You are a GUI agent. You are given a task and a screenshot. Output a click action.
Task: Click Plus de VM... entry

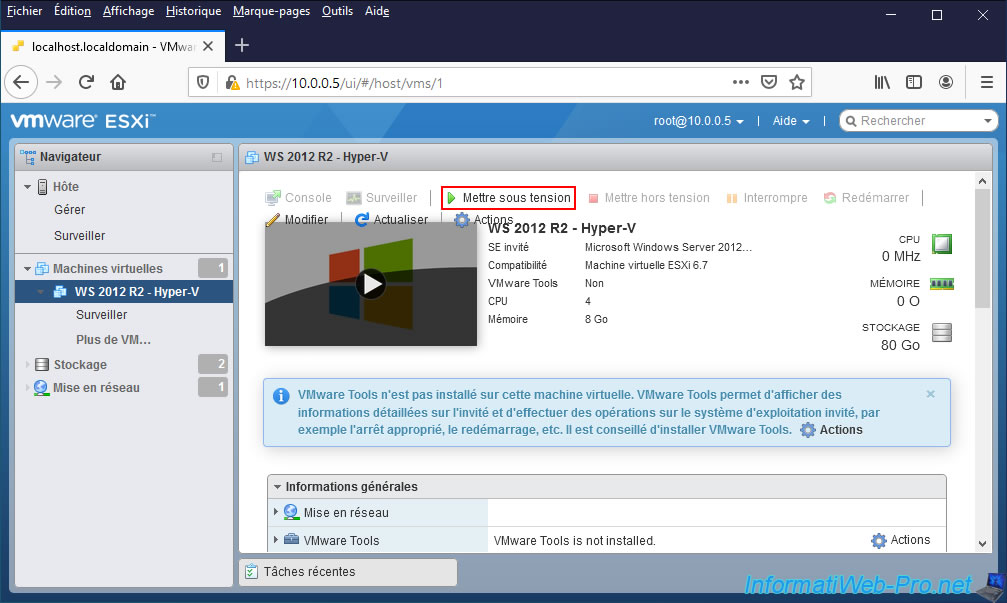[114, 340]
